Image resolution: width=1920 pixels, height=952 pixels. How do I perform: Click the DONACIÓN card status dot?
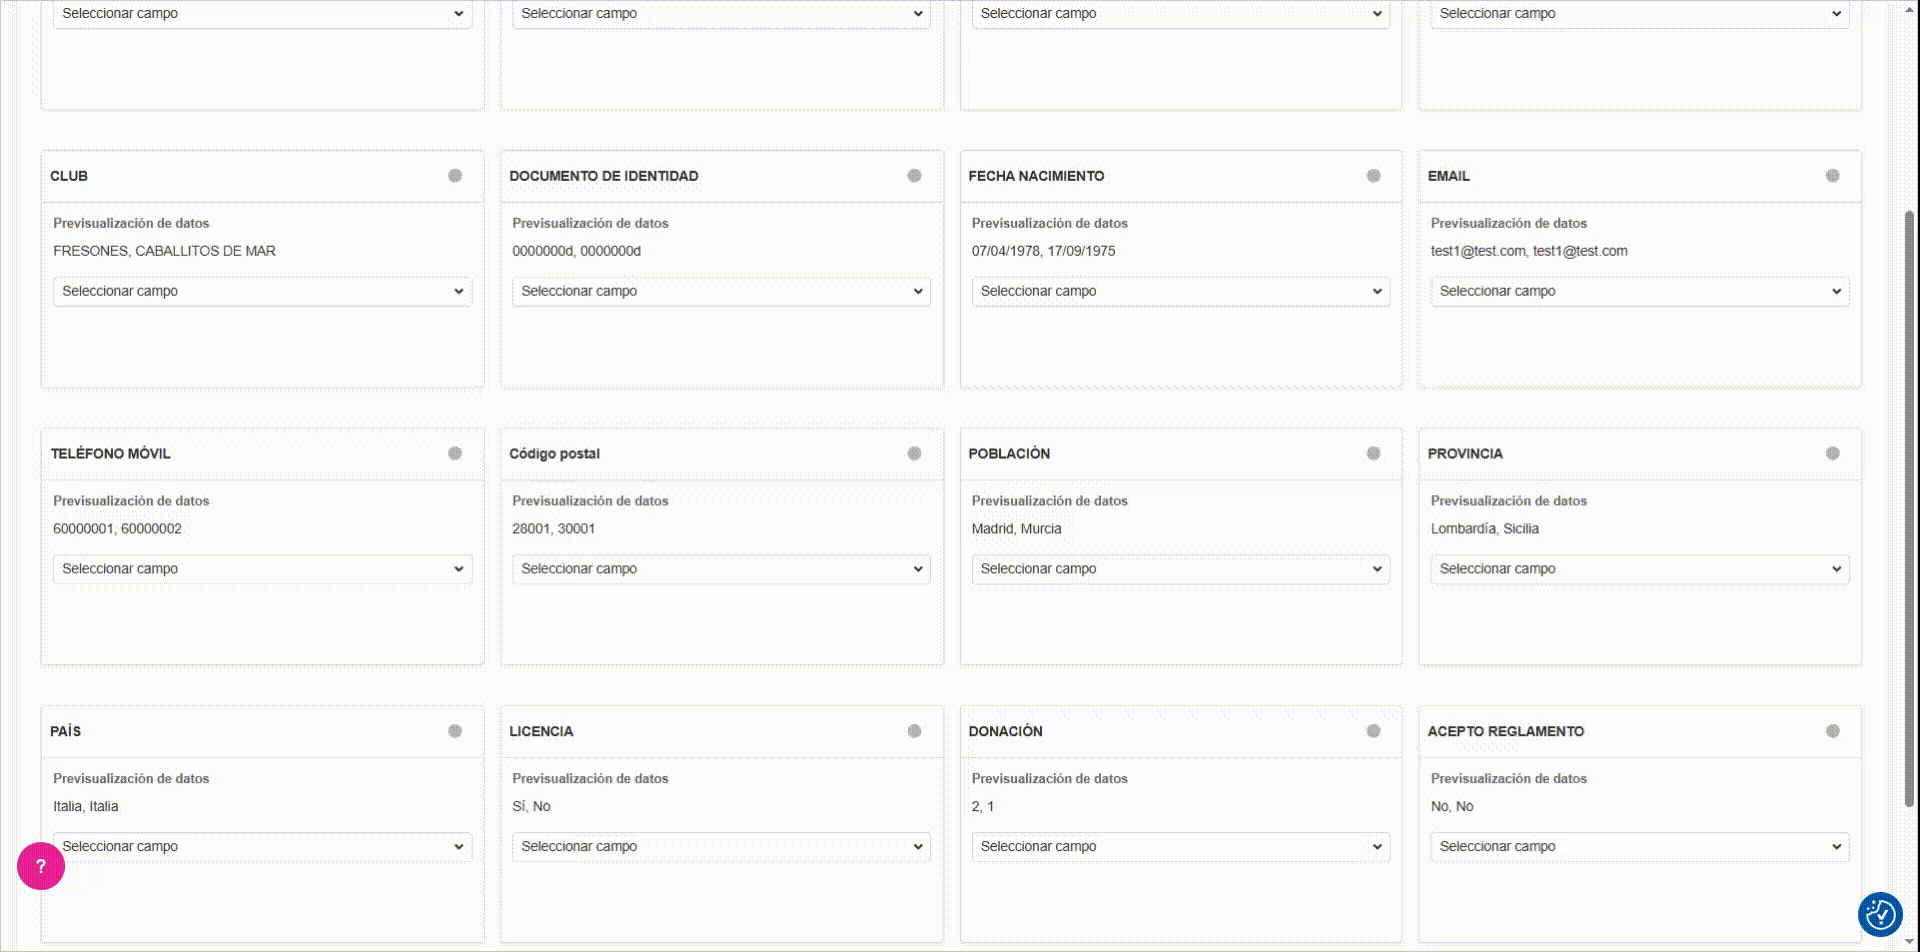tap(1373, 731)
